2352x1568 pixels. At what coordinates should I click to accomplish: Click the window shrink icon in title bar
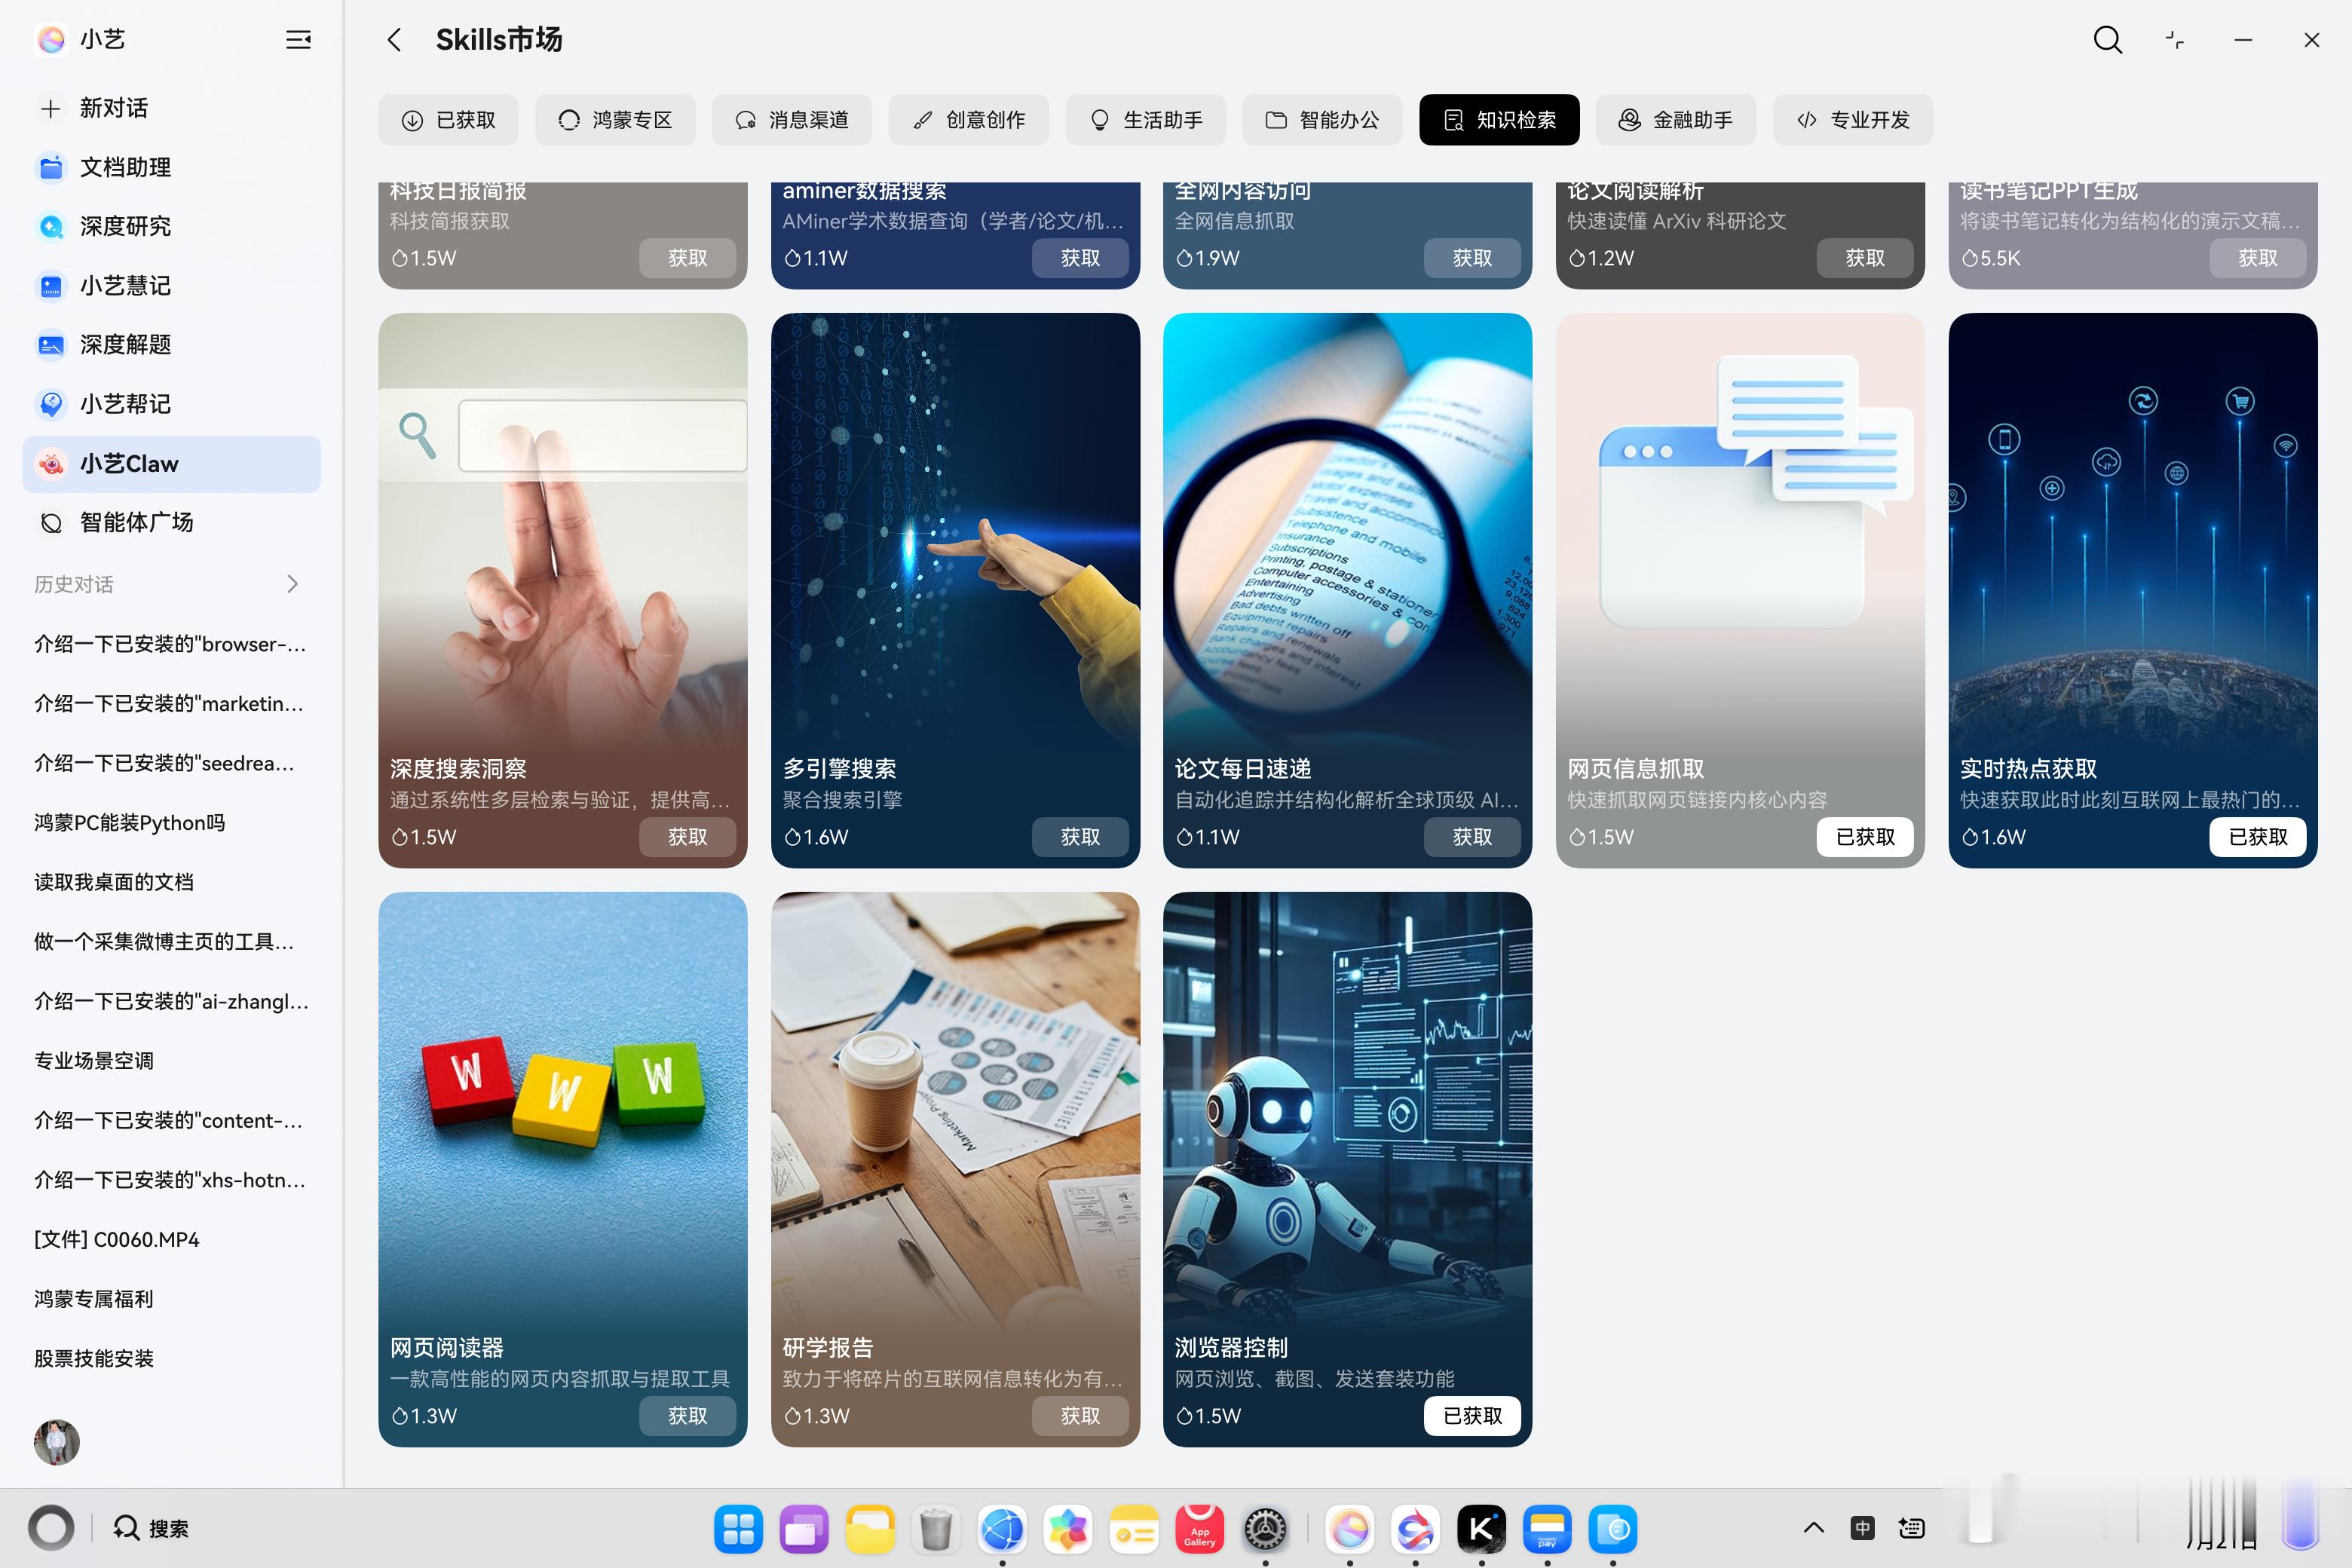[2174, 40]
